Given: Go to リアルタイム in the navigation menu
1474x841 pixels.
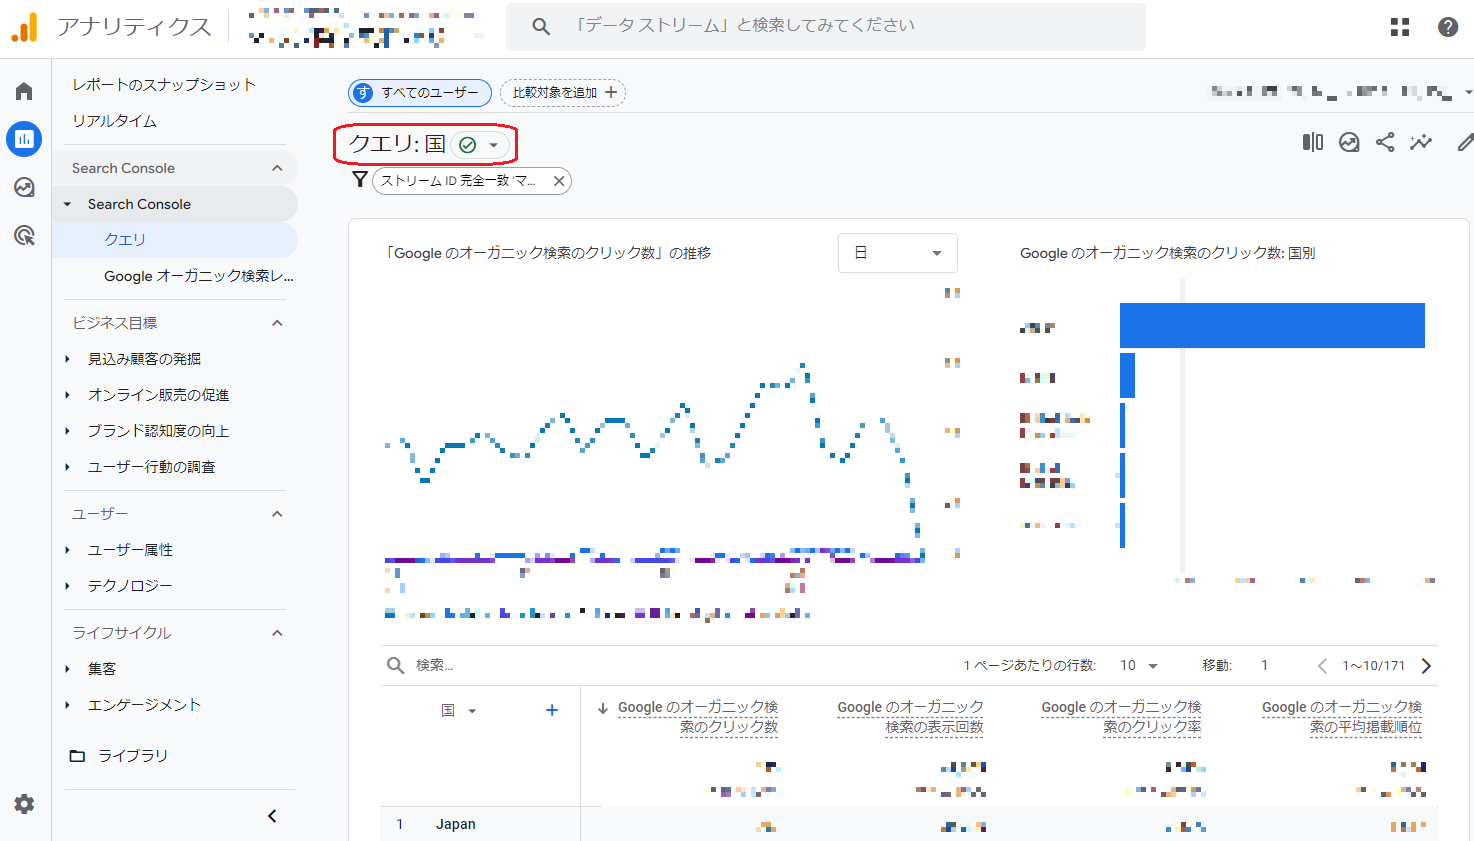Looking at the screenshot, I should (x=113, y=120).
